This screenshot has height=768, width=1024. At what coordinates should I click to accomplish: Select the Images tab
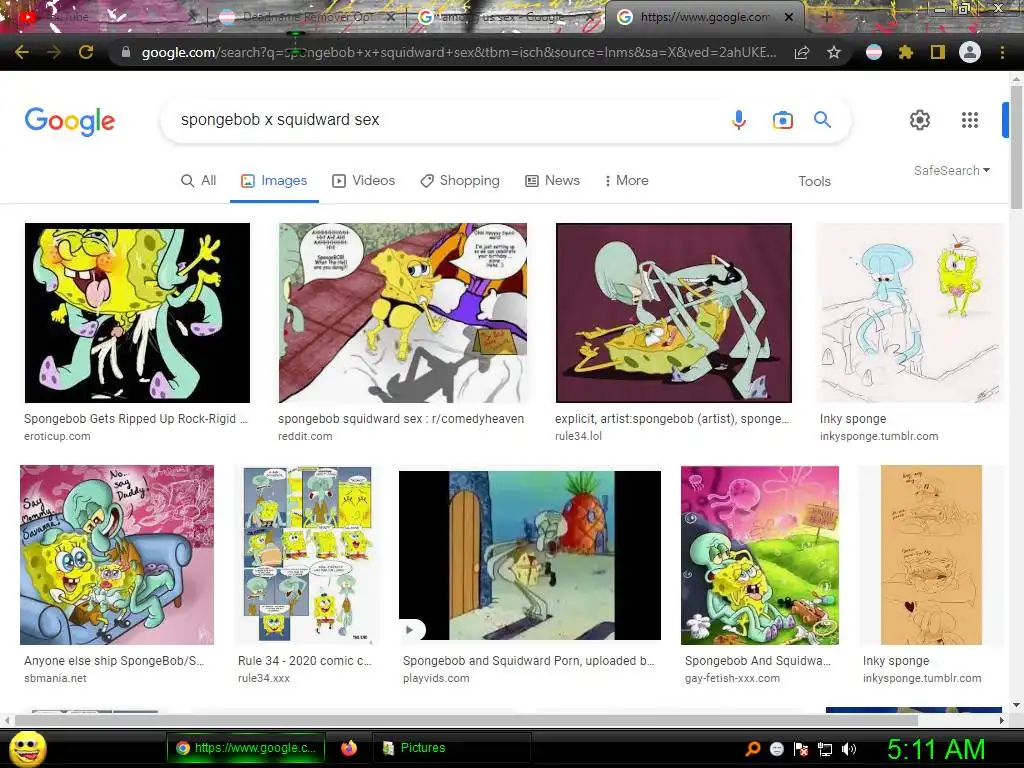(274, 180)
